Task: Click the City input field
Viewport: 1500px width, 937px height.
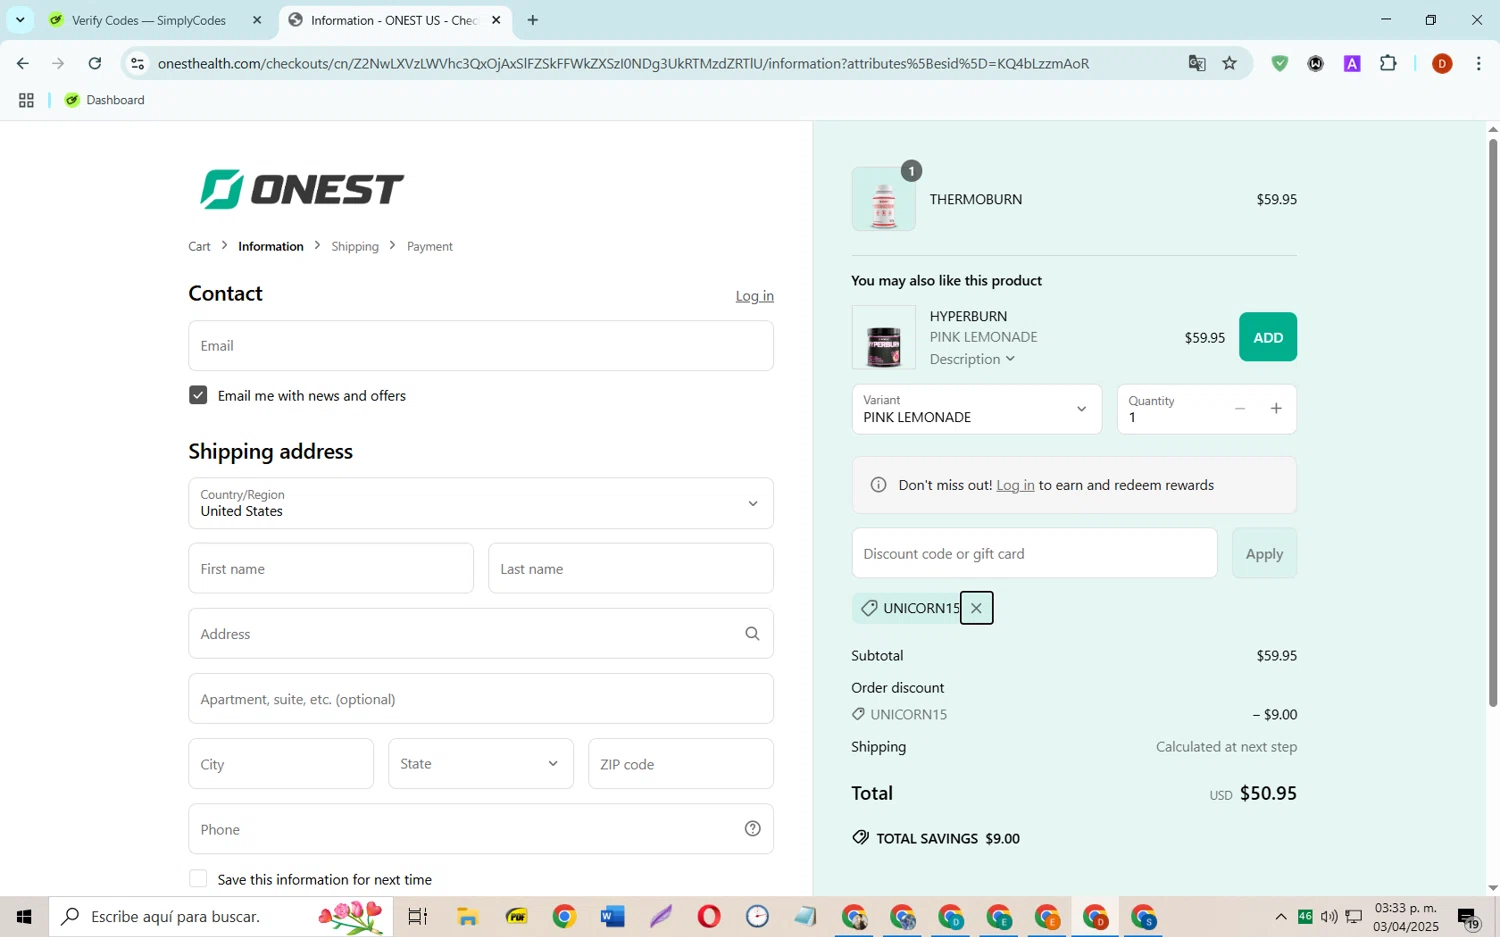Action: coord(281,764)
